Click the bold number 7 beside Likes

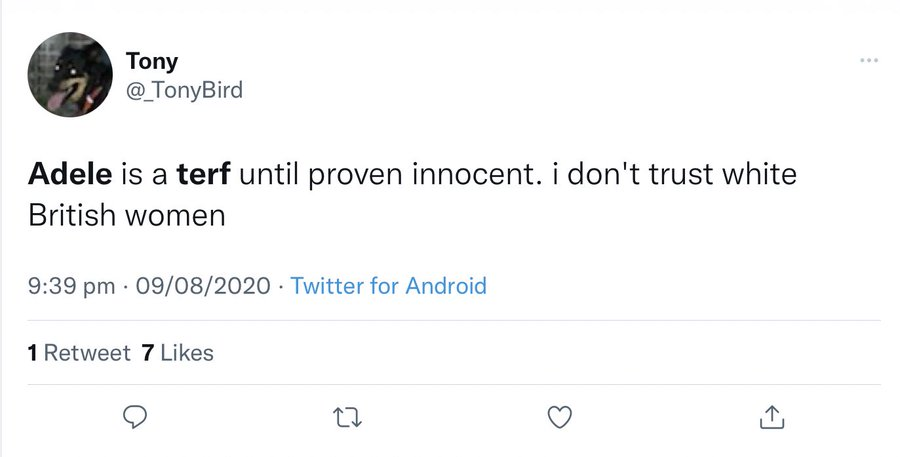[x=148, y=353]
